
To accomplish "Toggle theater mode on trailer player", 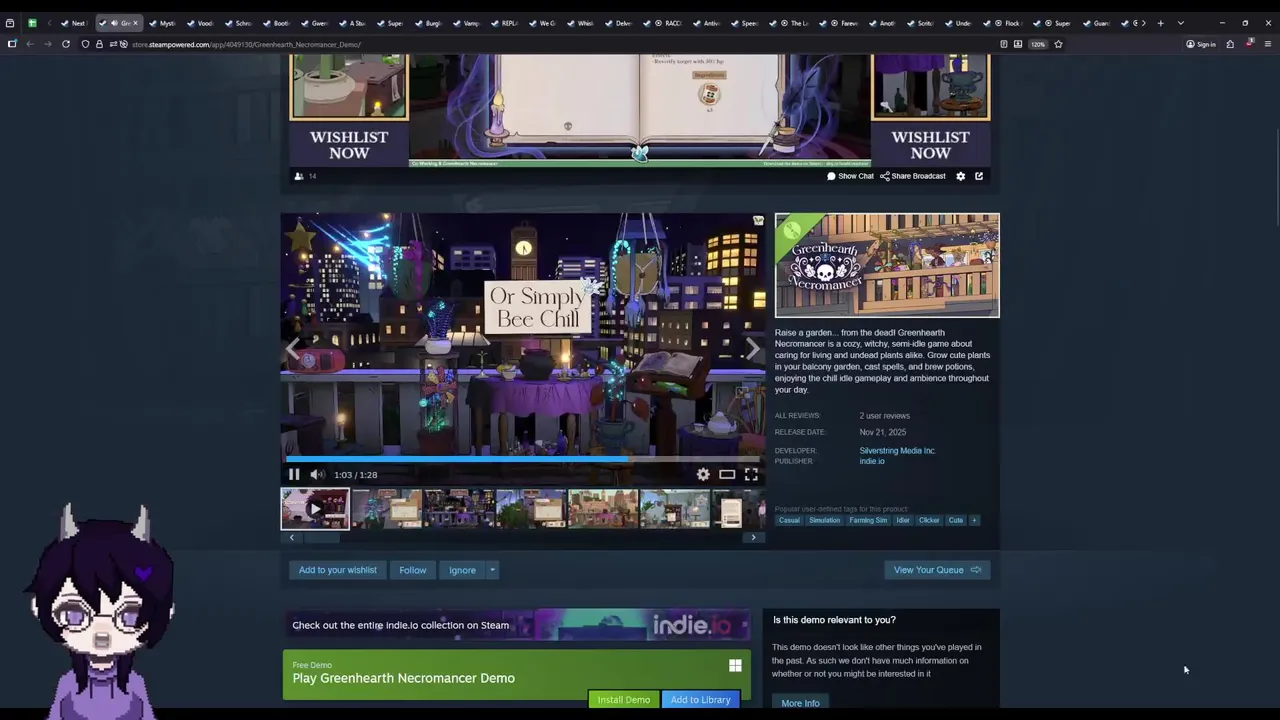I will coord(727,475).
